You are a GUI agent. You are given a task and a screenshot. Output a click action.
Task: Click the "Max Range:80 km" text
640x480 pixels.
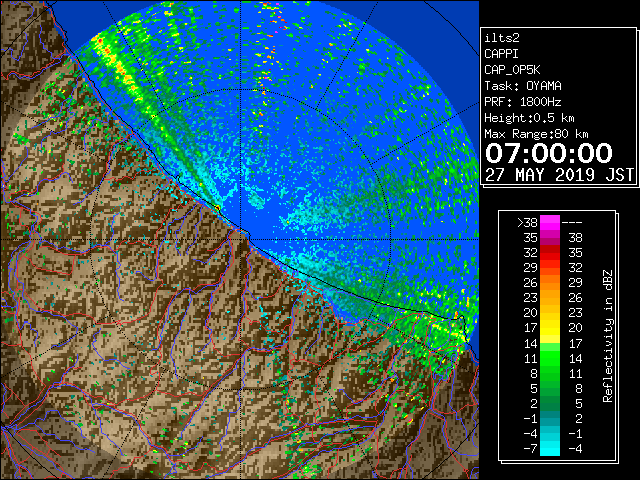pos(536,134)
